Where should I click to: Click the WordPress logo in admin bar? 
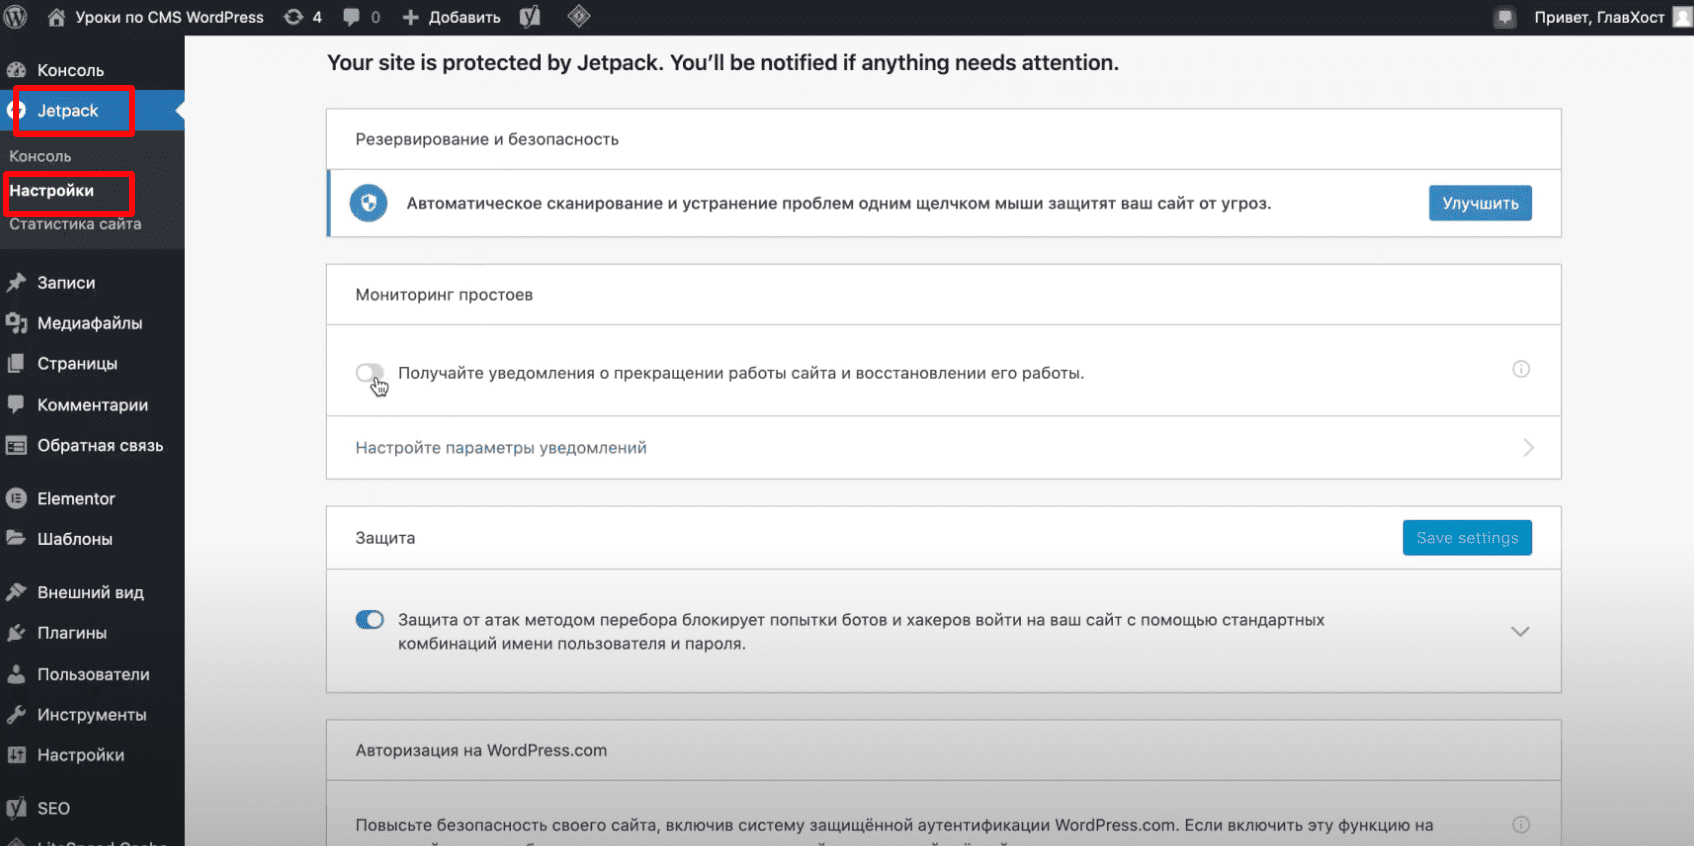pyautogui.click(x=15, y=17)
